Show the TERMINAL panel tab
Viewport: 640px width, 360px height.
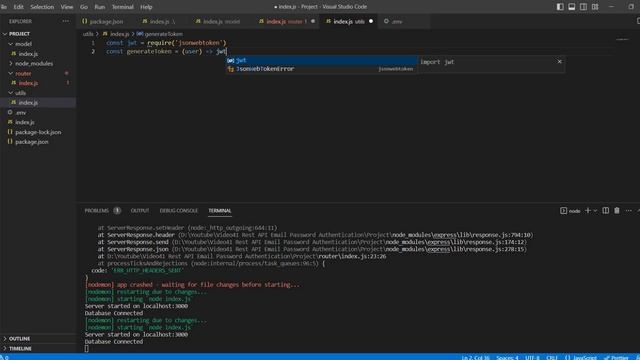point(220,211)
